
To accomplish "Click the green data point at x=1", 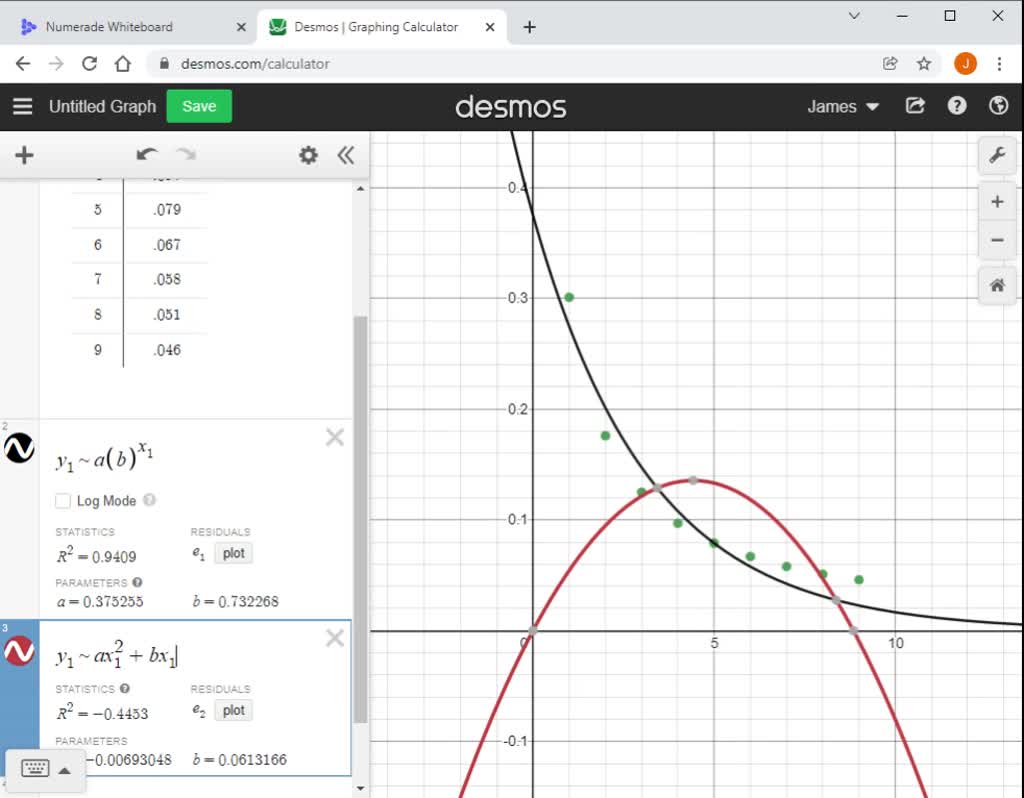I will click(569, 297).
